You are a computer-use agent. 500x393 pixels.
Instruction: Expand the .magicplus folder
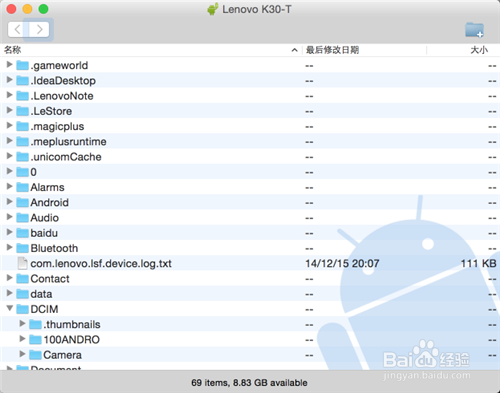[10, 125]
